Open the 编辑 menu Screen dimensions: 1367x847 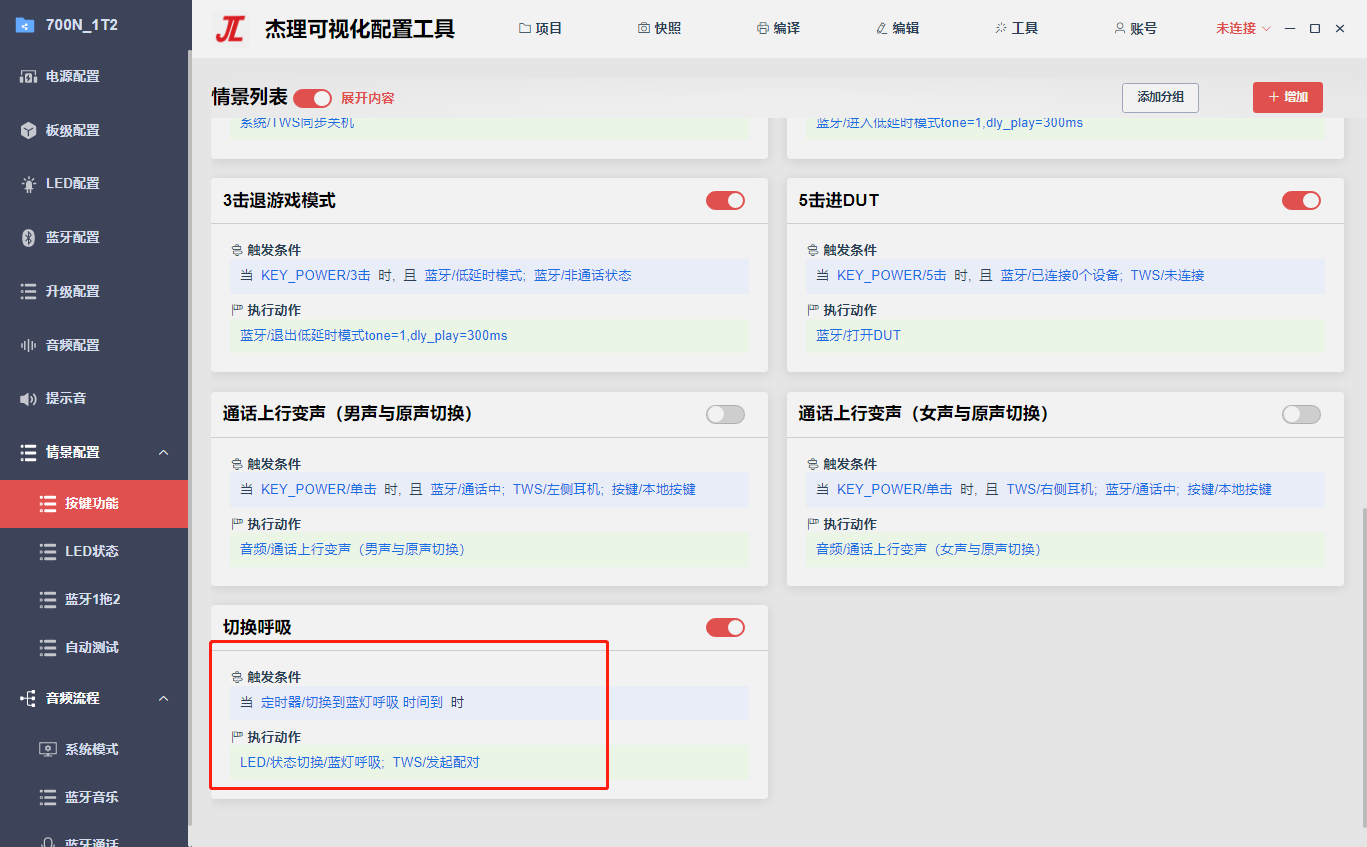(x=897, y=28)
